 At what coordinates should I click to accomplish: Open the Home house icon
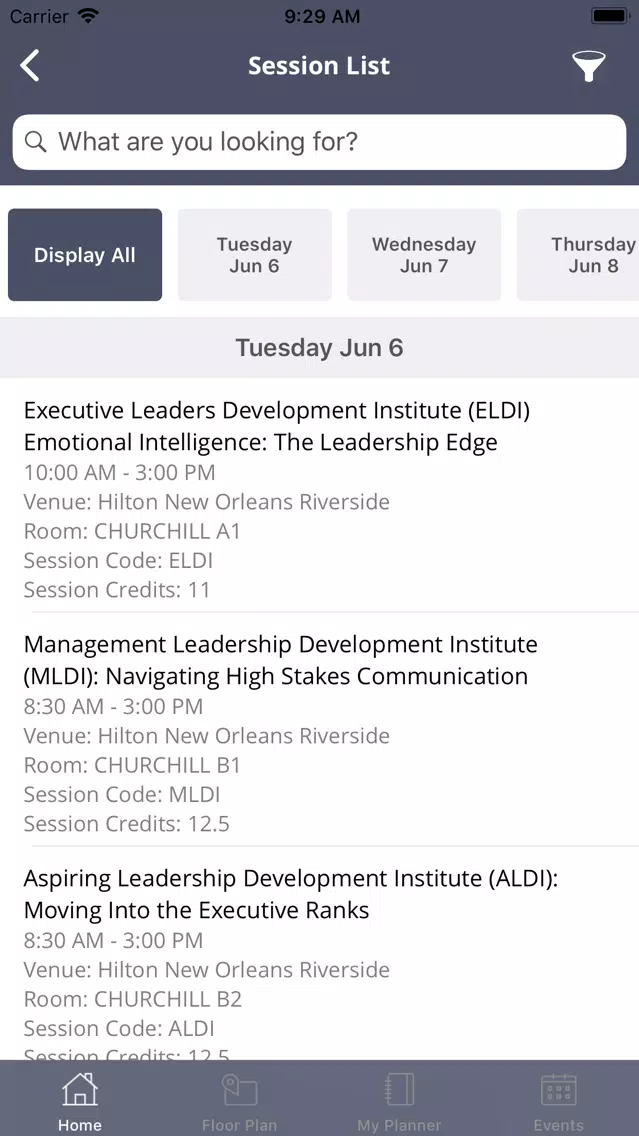pos(80,1090)
